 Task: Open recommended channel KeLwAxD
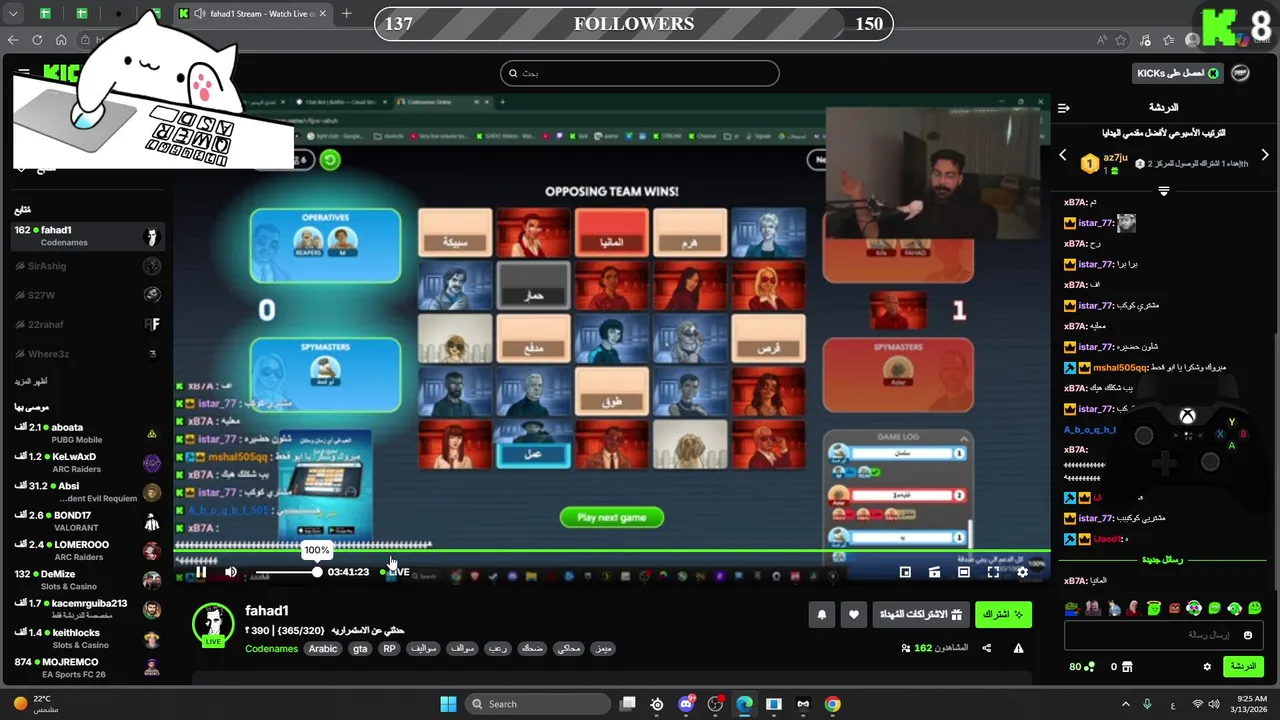pos(88,462)
